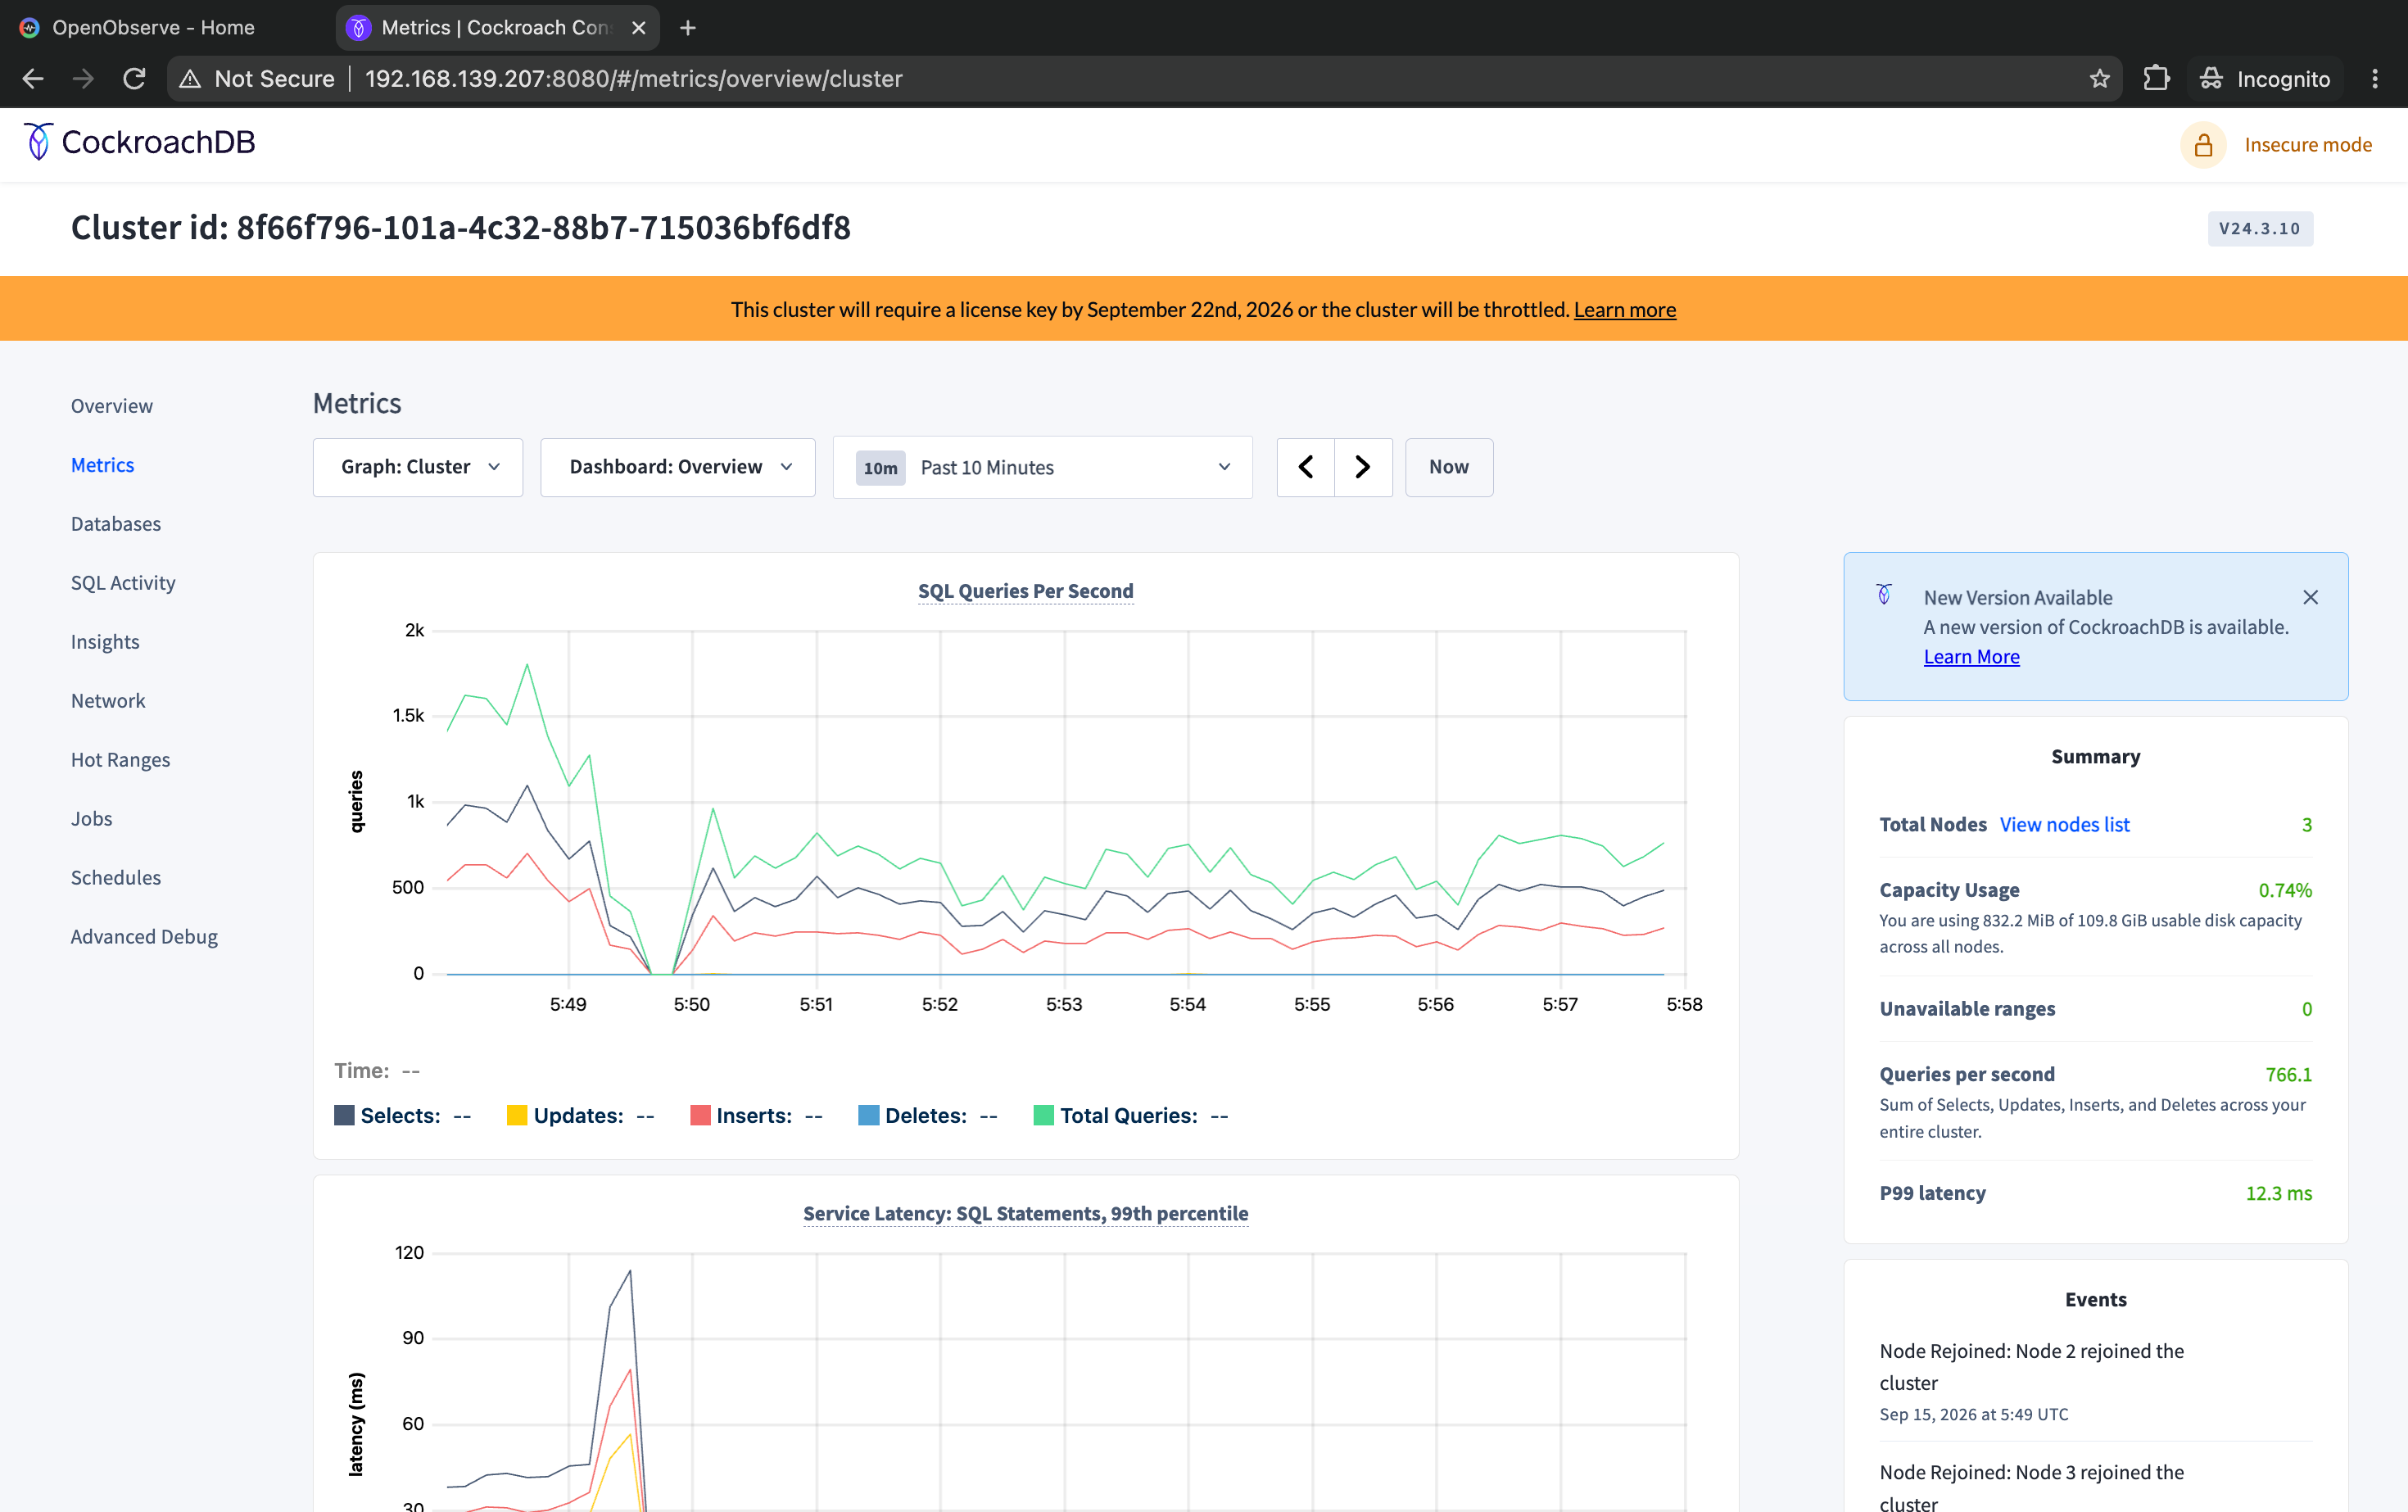Click the Selects legend color swatch

tap(344, 1115)
